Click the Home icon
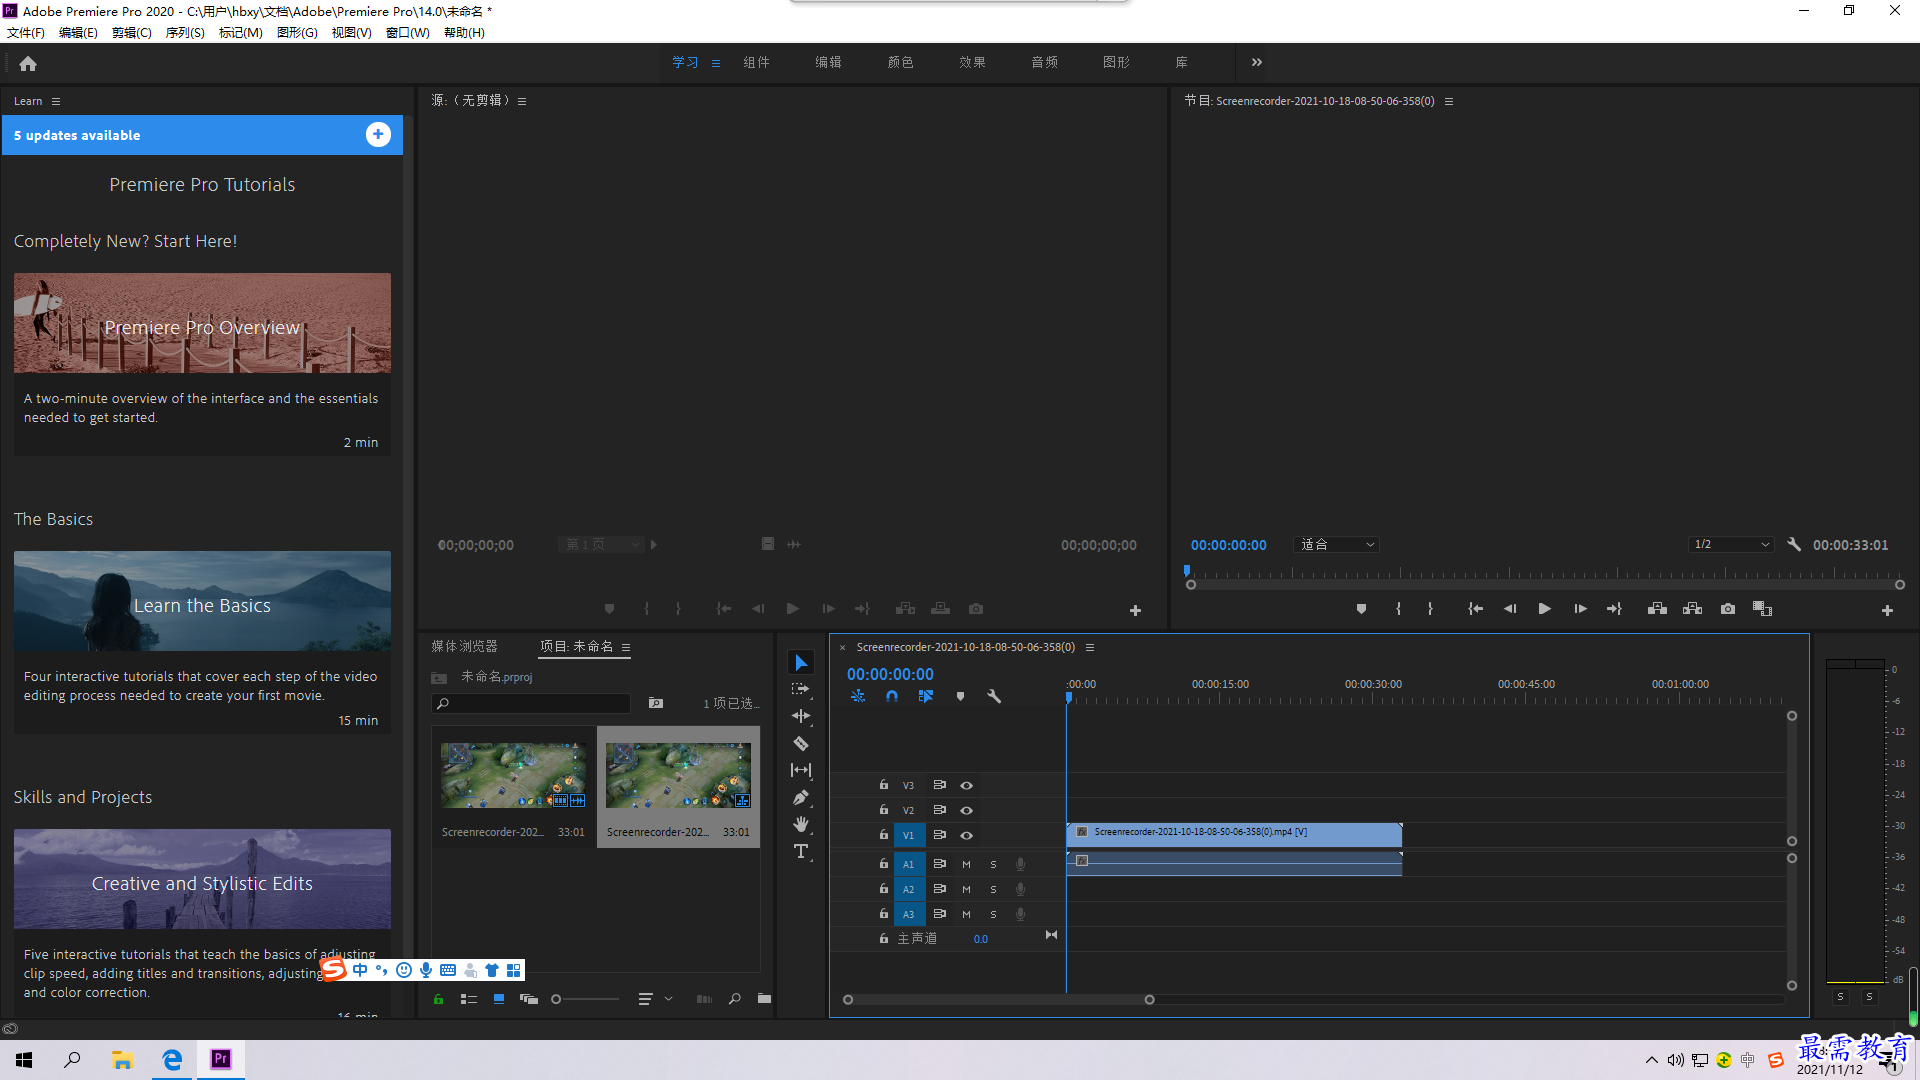The height and width of the screenshot is (1080, 1920). 28,63
